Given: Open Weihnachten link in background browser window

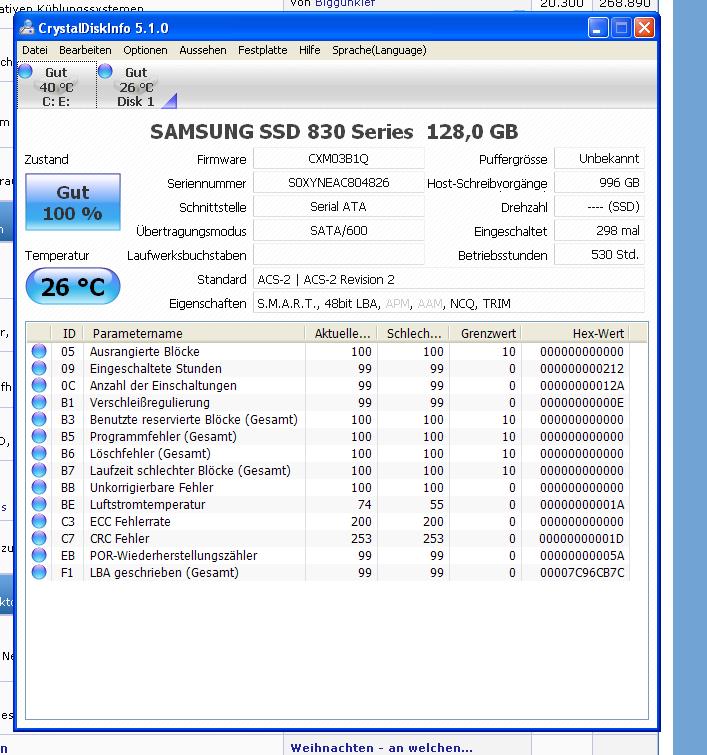Looking at the screenshot, I should tap(381, 748).
